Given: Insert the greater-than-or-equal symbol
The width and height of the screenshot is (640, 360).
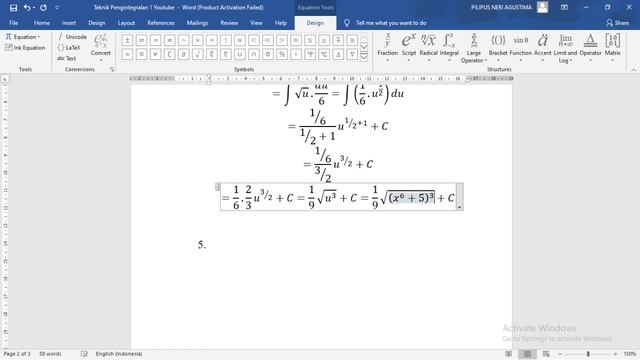Looking at the screenshot, I should (324, 40).
